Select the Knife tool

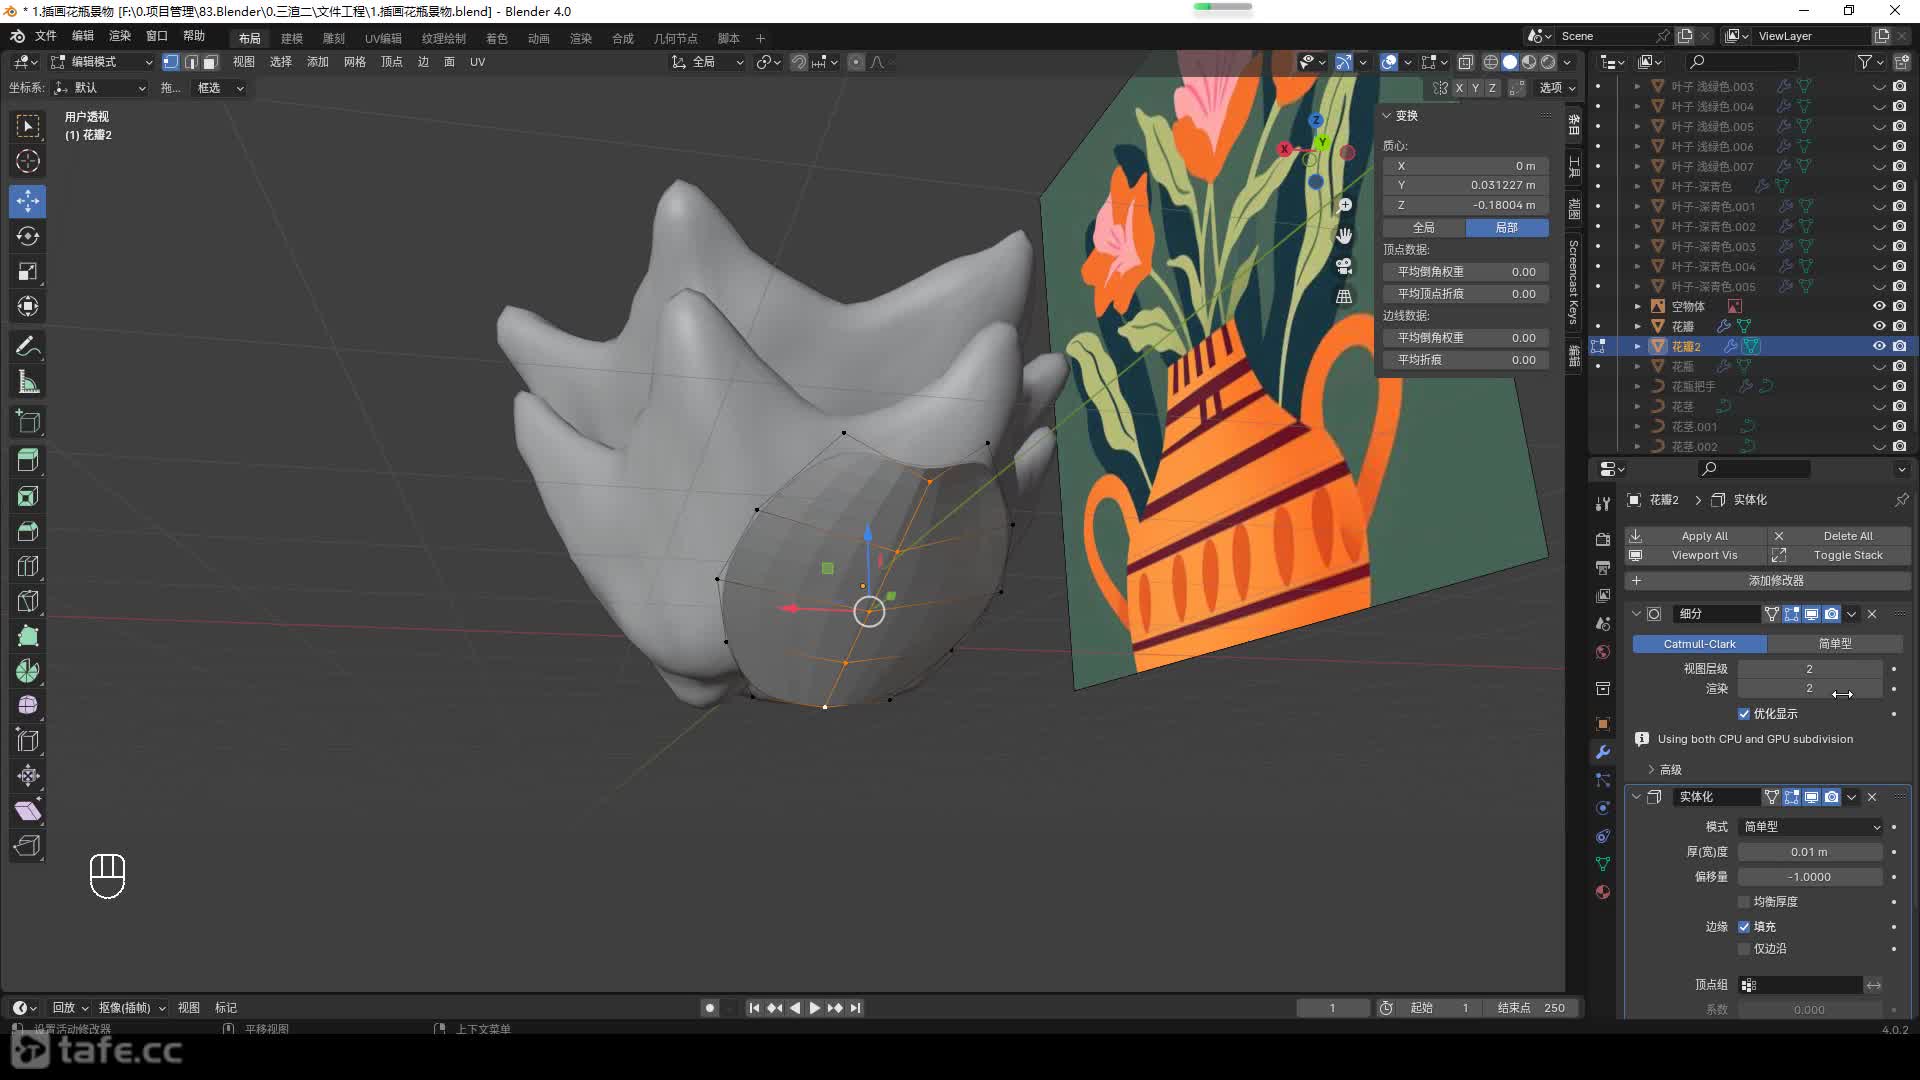(28, 601)
